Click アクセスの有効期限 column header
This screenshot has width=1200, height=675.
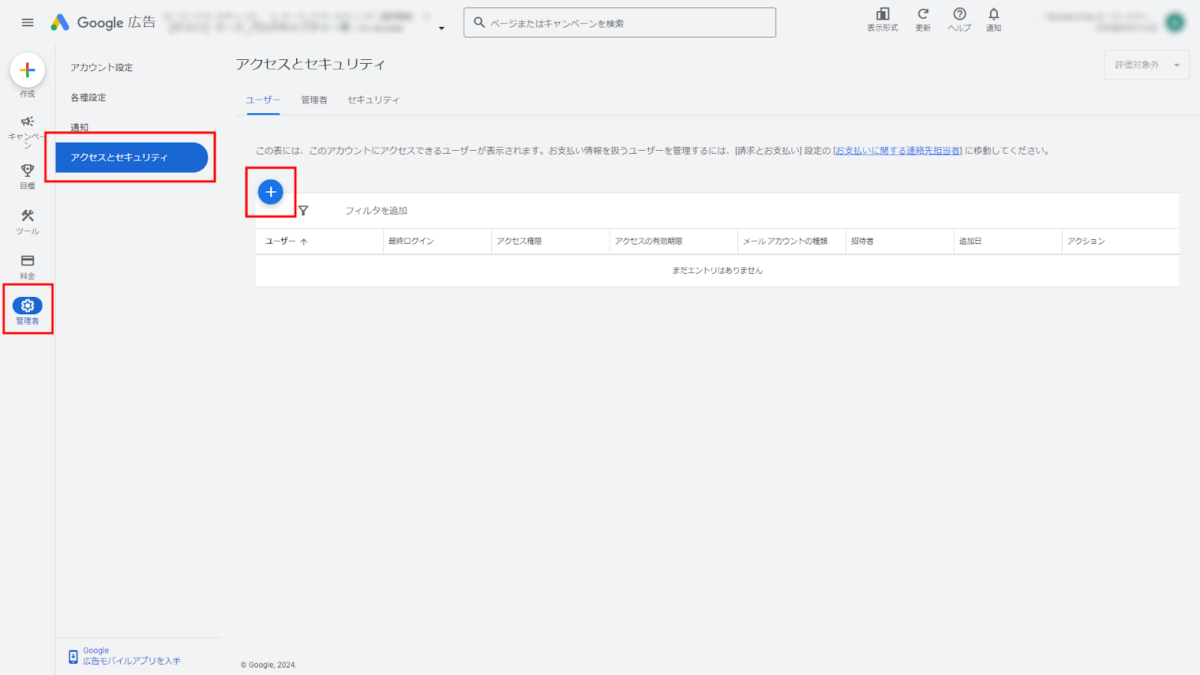click(648, 241)
